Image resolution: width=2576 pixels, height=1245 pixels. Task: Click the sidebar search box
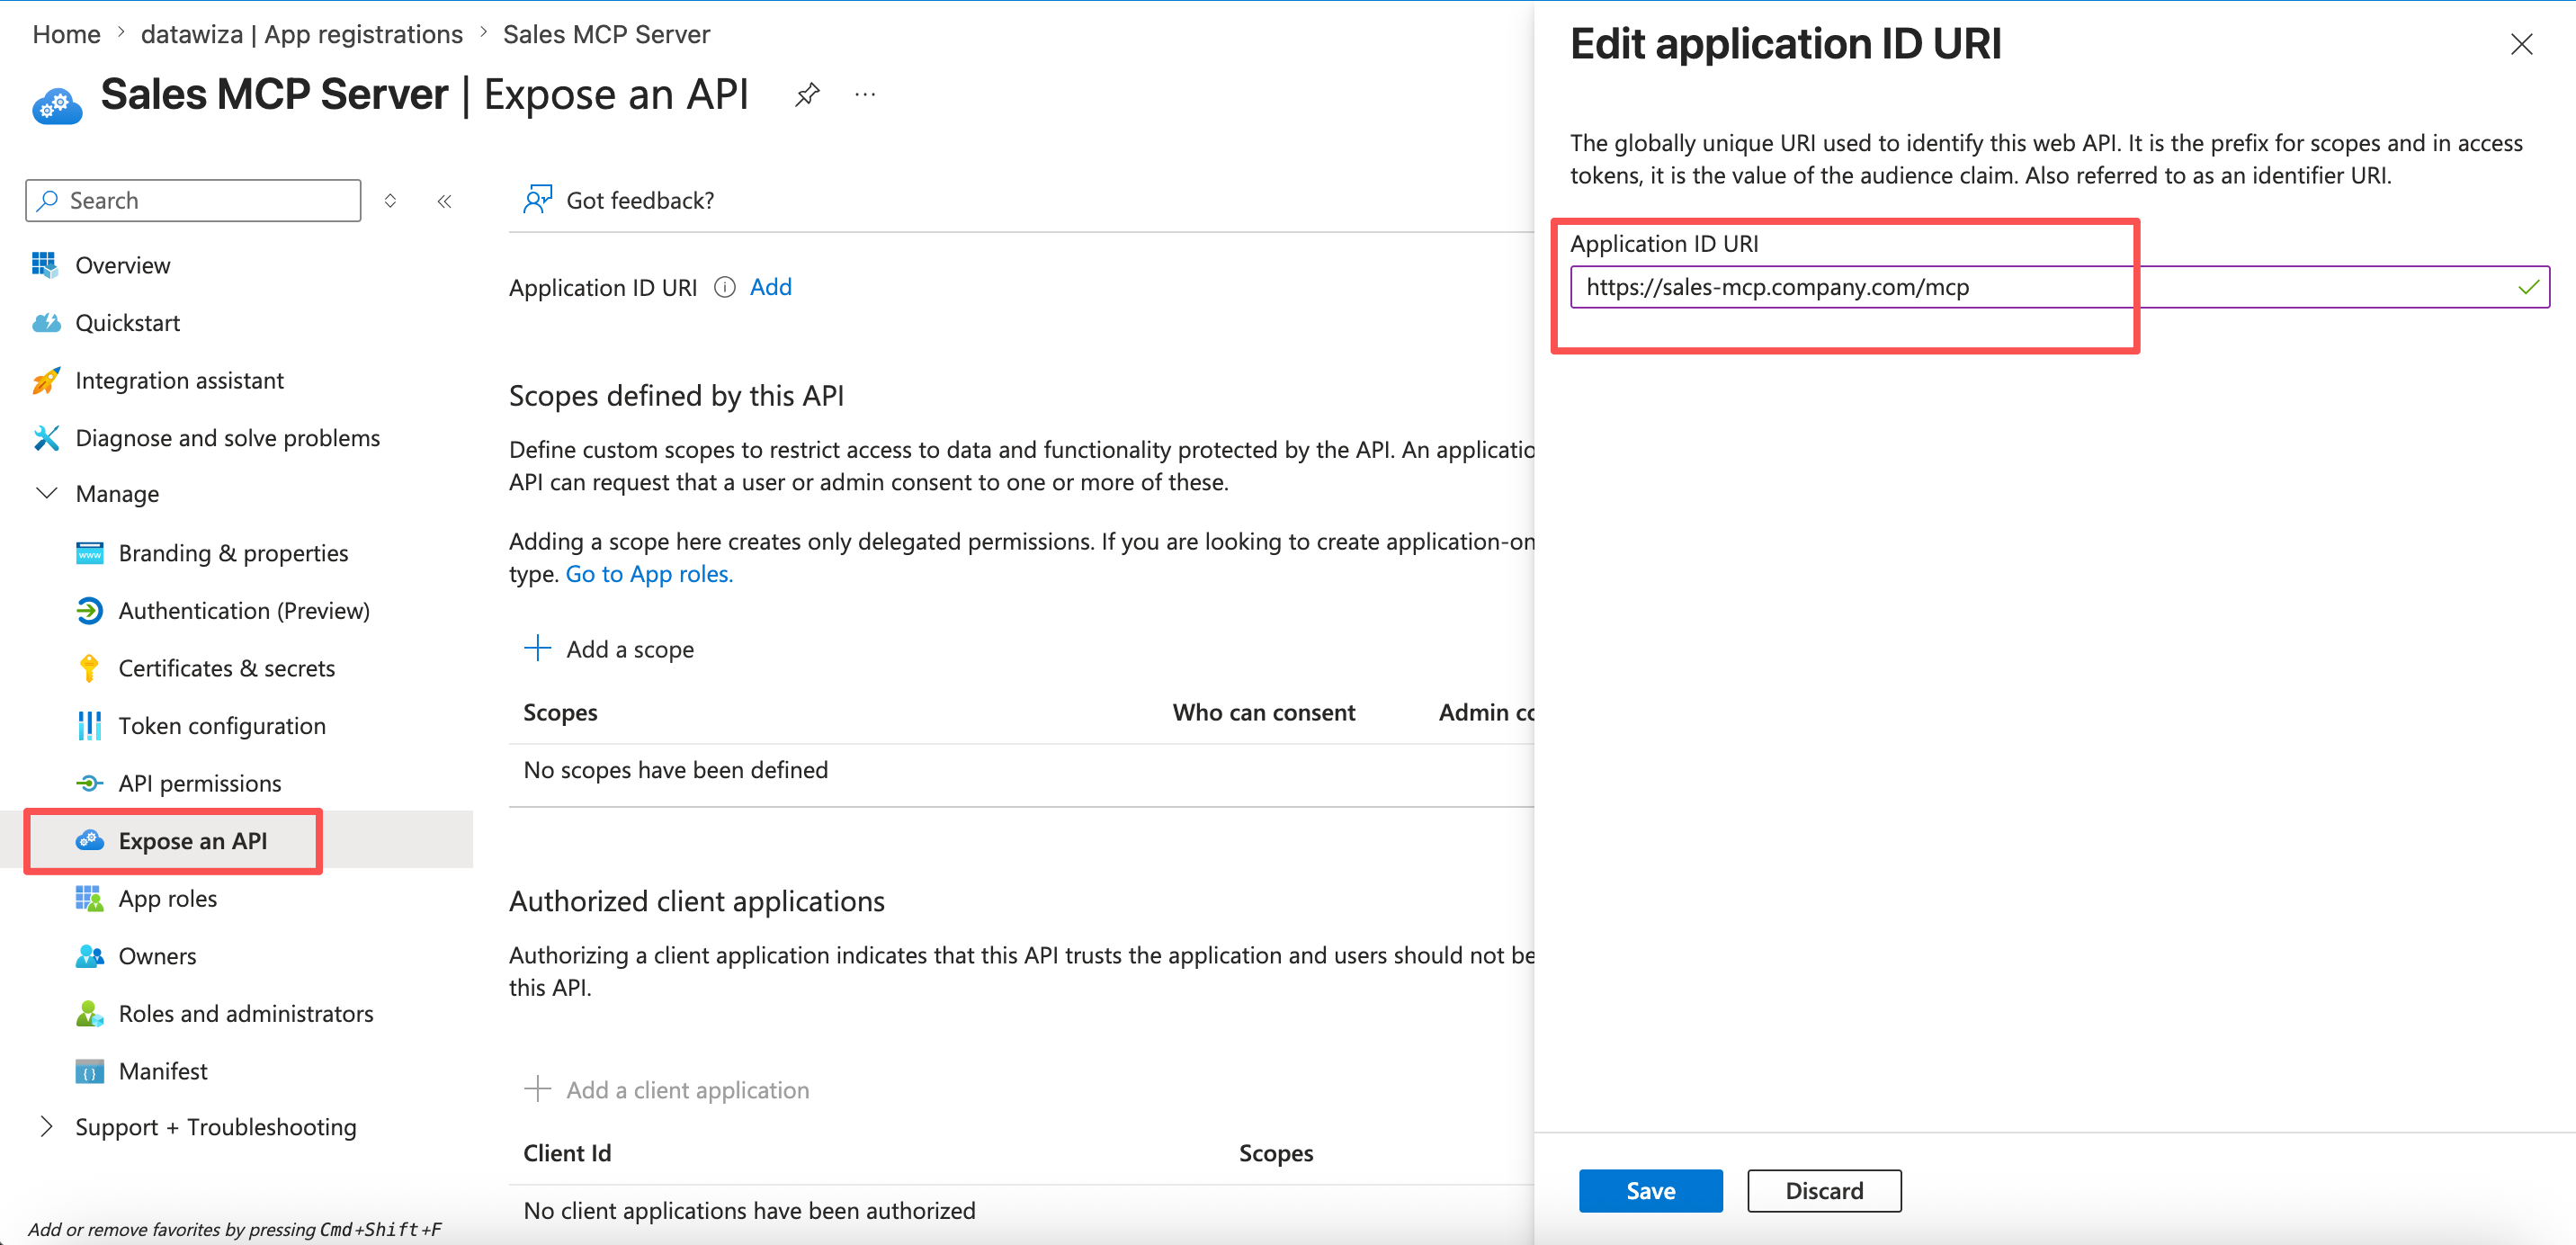[193, 200]
